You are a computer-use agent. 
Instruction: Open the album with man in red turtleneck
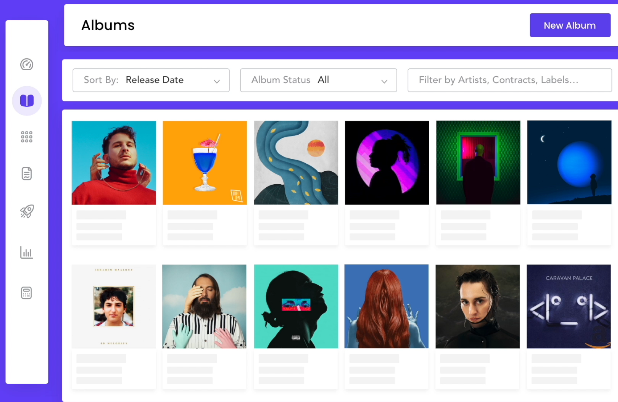pyautogui.click(x=114, y=163)
